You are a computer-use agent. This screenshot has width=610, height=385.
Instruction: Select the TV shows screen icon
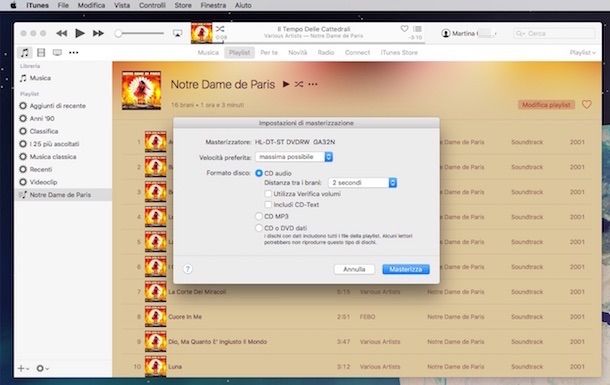point(57,52)
